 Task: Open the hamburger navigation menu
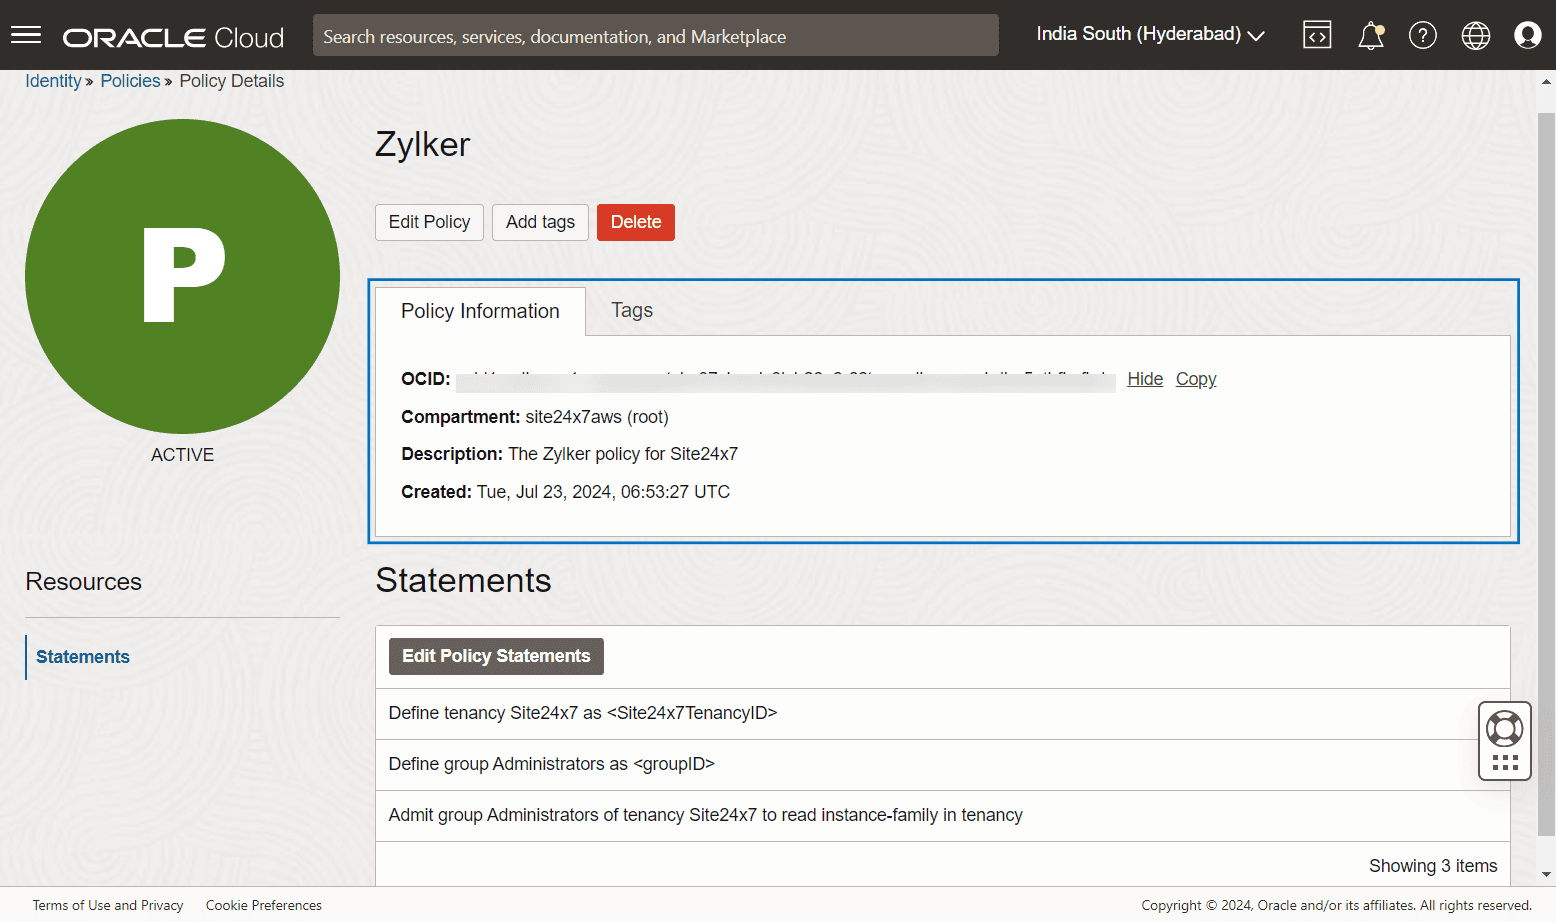pos(26,36)
